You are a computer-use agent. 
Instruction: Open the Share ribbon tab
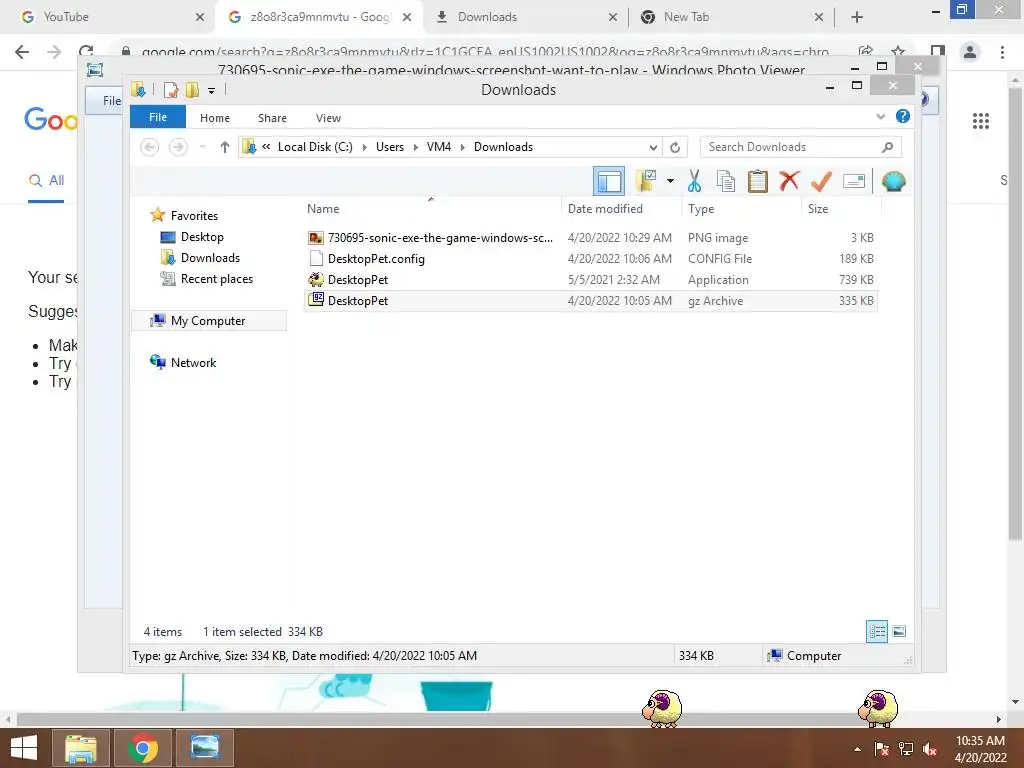tap(272, 118)
